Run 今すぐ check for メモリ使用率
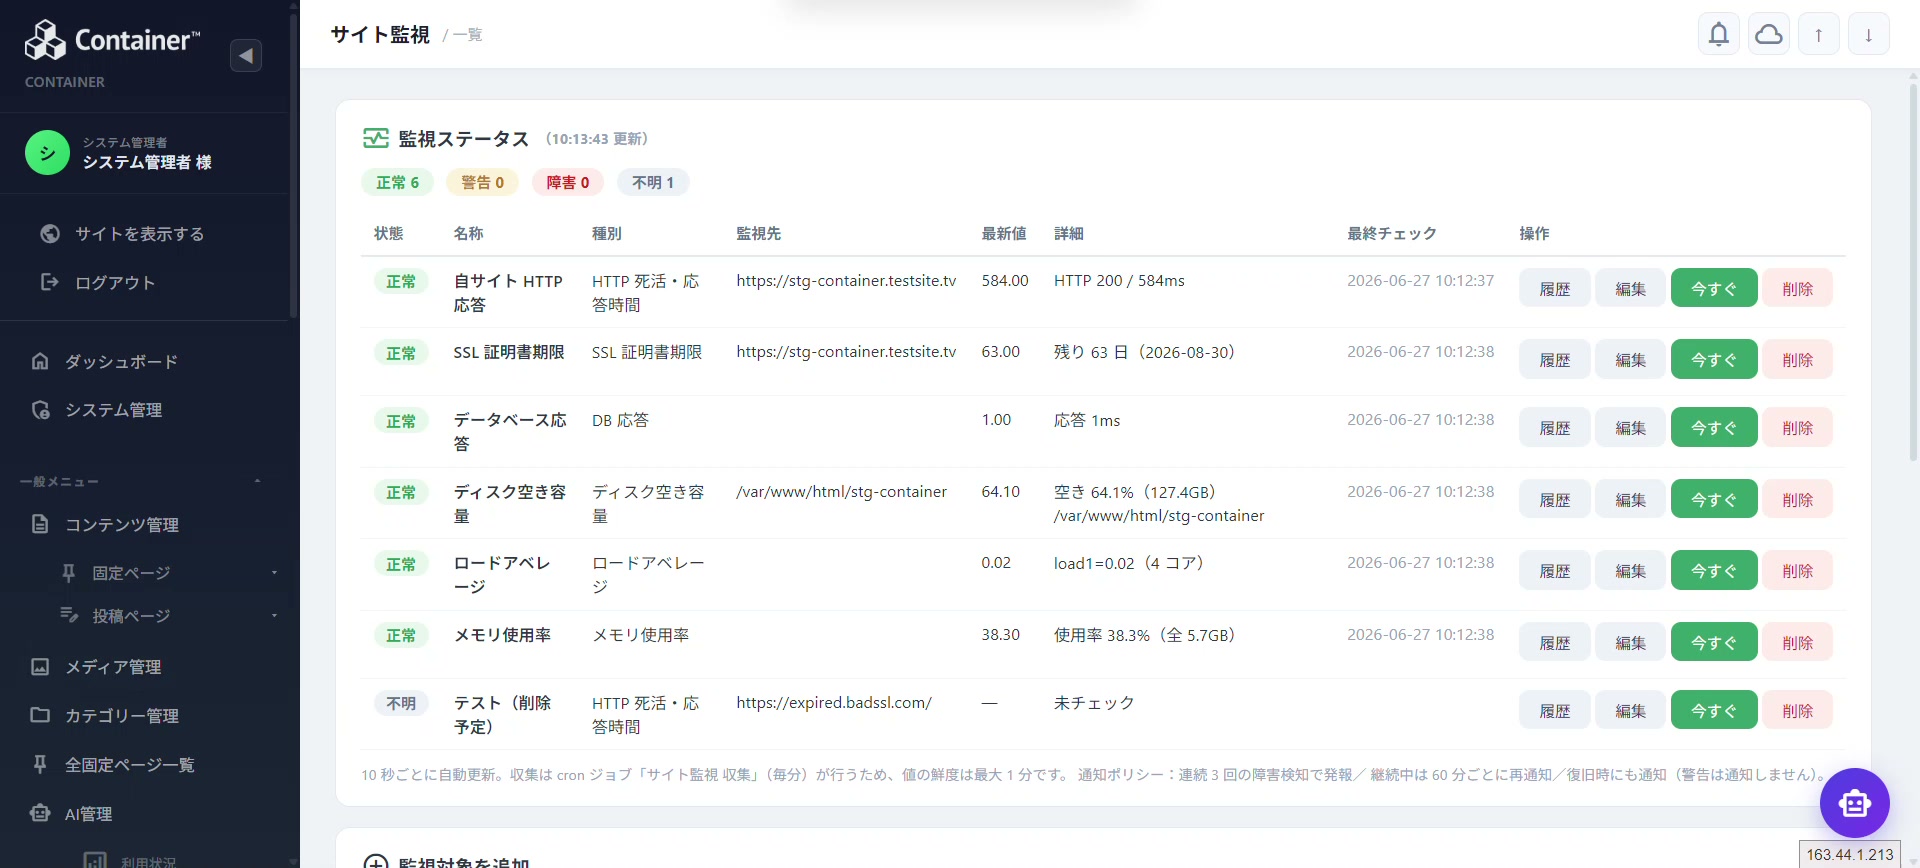 click(x=1714, y=642)
